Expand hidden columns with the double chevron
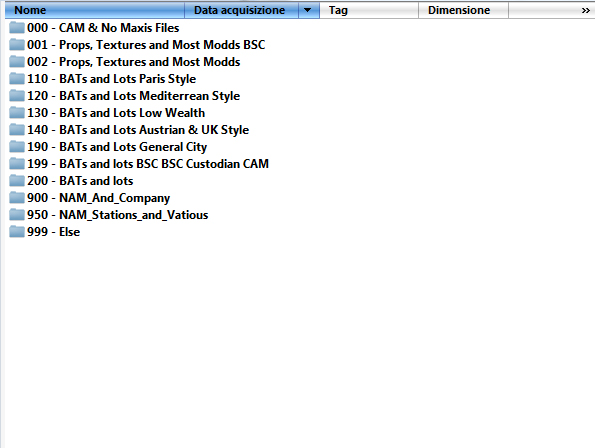595x448 pixels. [x=586, y=10]
